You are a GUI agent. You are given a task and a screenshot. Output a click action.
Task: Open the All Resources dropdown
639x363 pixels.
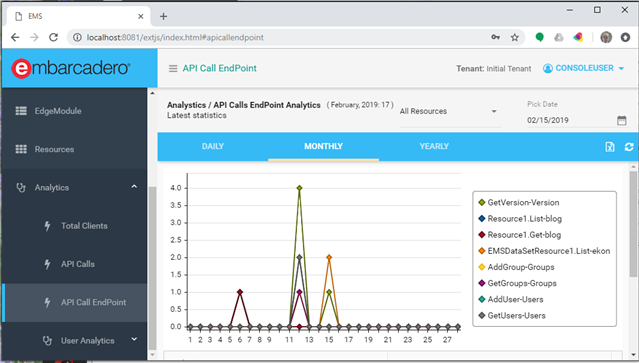point(448,111)
